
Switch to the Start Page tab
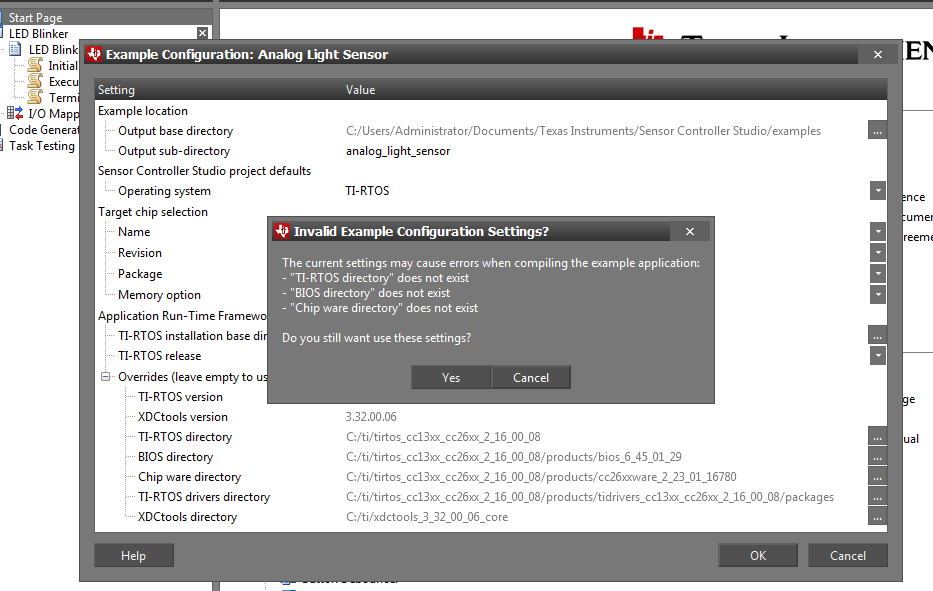[x=35, y=18]
